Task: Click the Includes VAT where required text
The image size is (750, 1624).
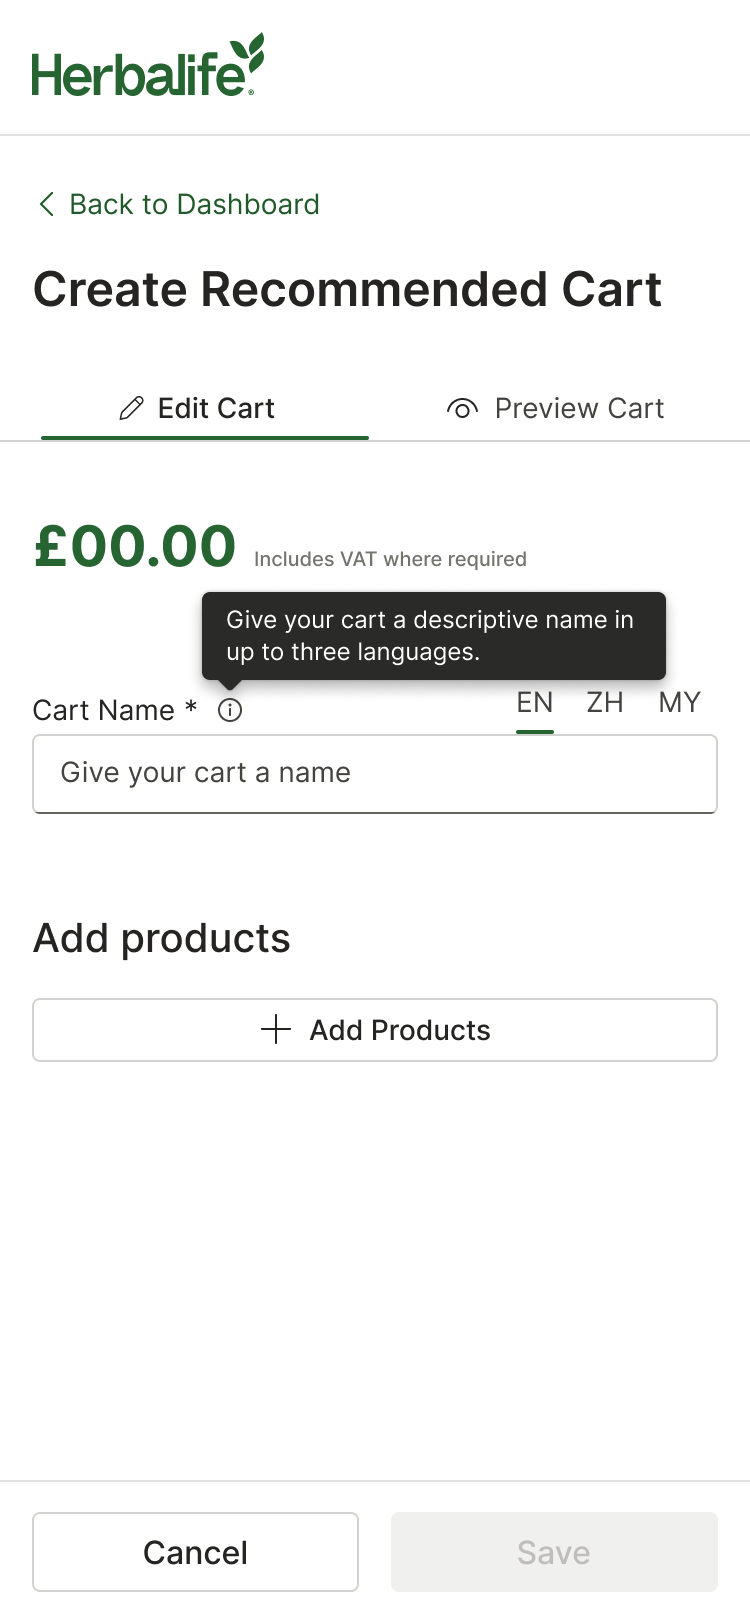Action: [x=389, y=558]
